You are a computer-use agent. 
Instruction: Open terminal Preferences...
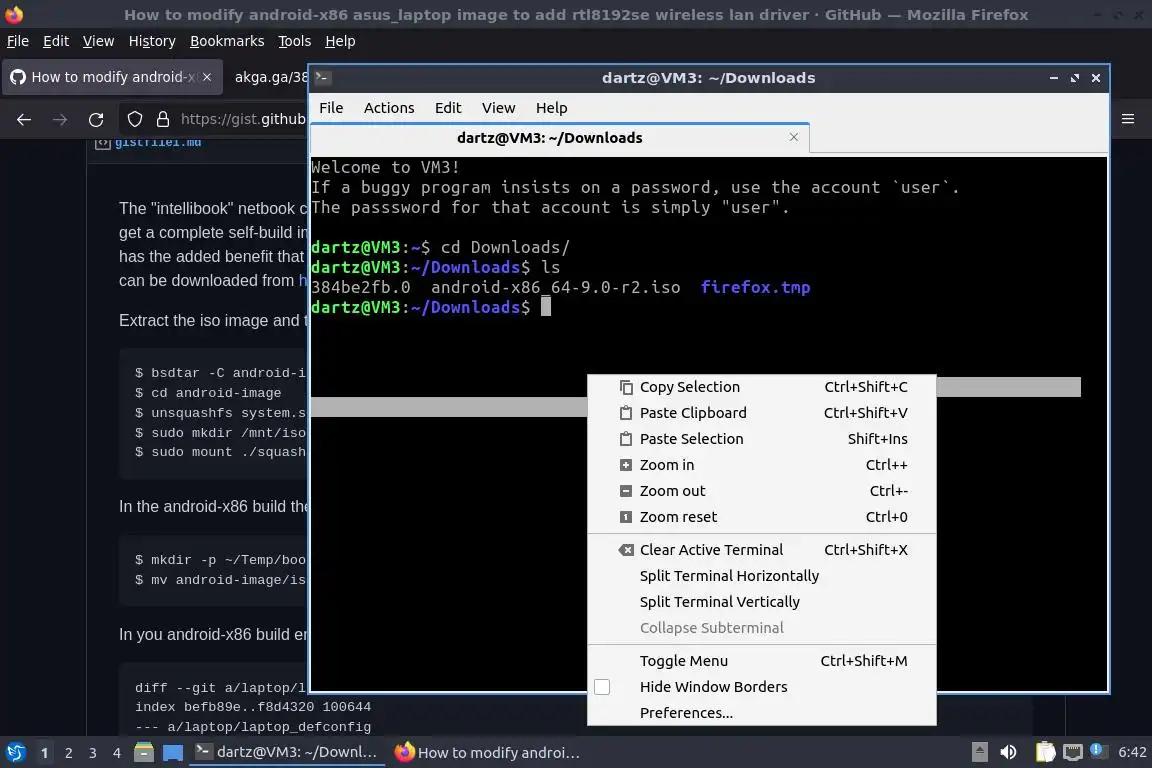(762, 713)
